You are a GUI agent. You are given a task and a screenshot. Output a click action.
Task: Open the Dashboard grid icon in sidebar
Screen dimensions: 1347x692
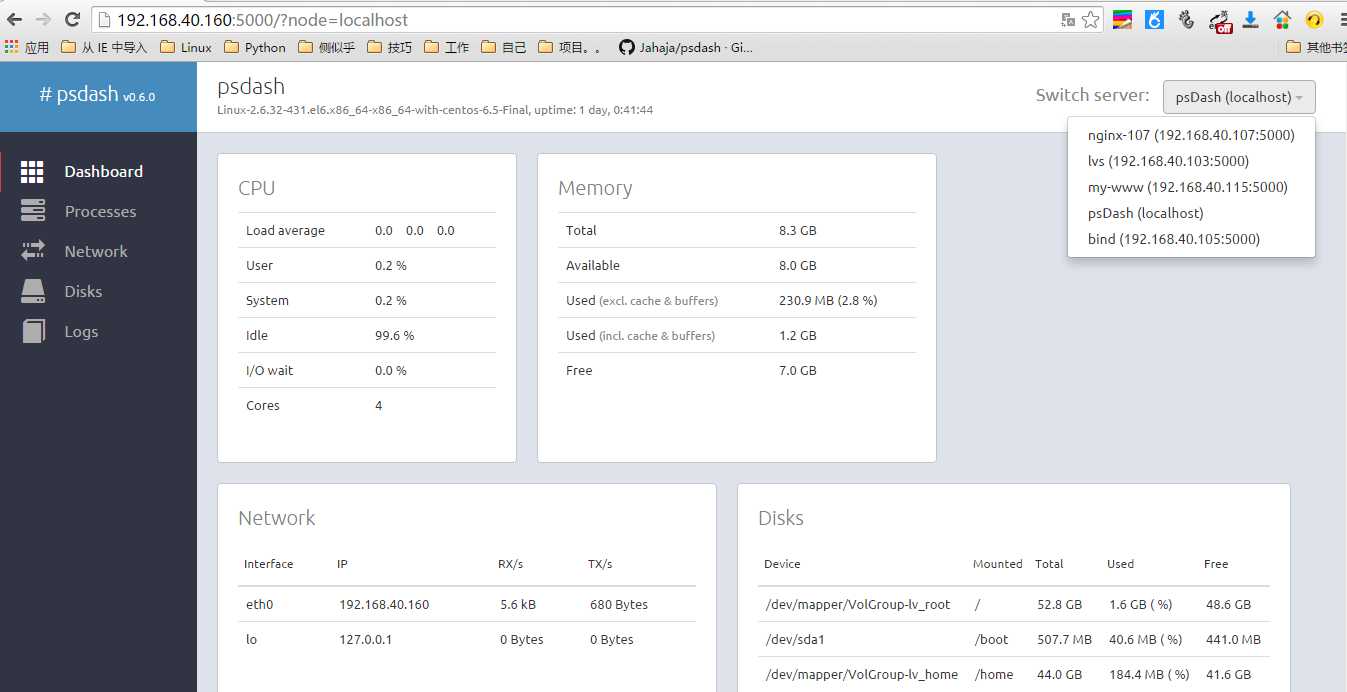pos(32,172)
